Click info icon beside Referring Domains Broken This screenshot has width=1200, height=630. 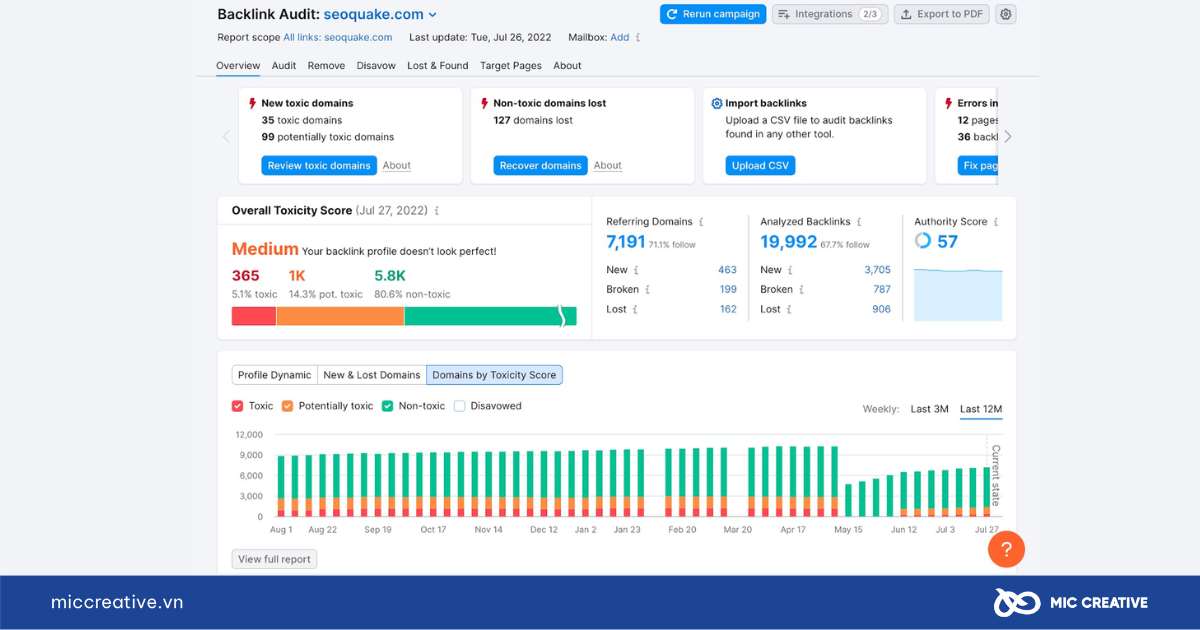[649, 290]
